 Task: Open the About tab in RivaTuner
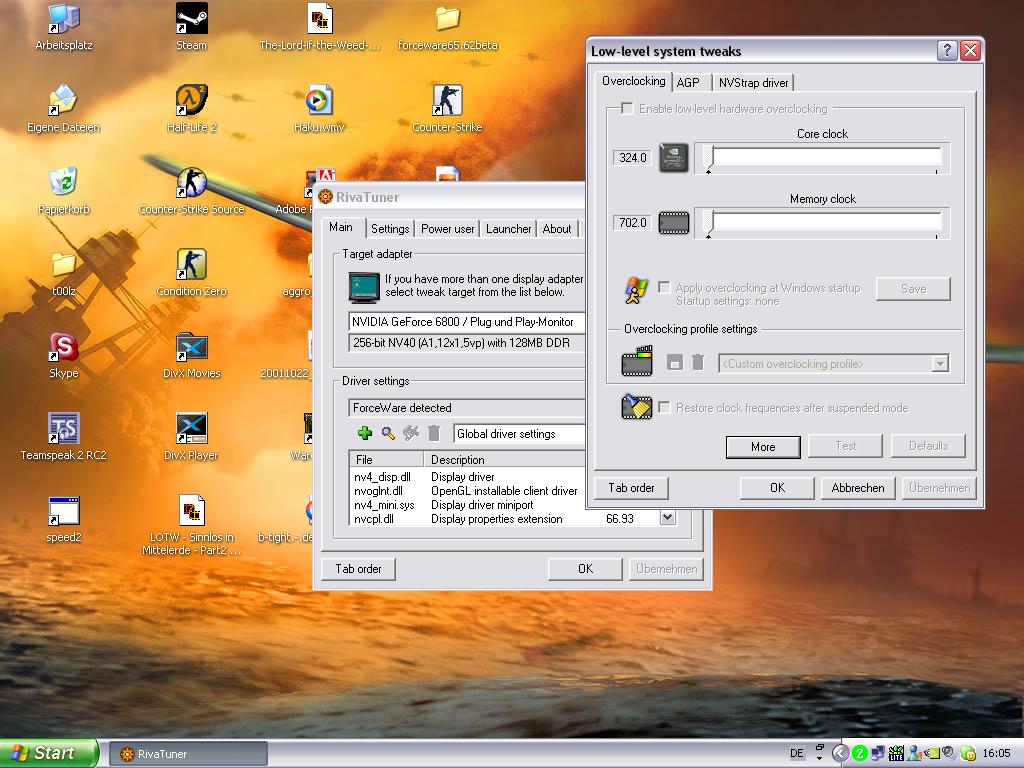coord(556,229)
